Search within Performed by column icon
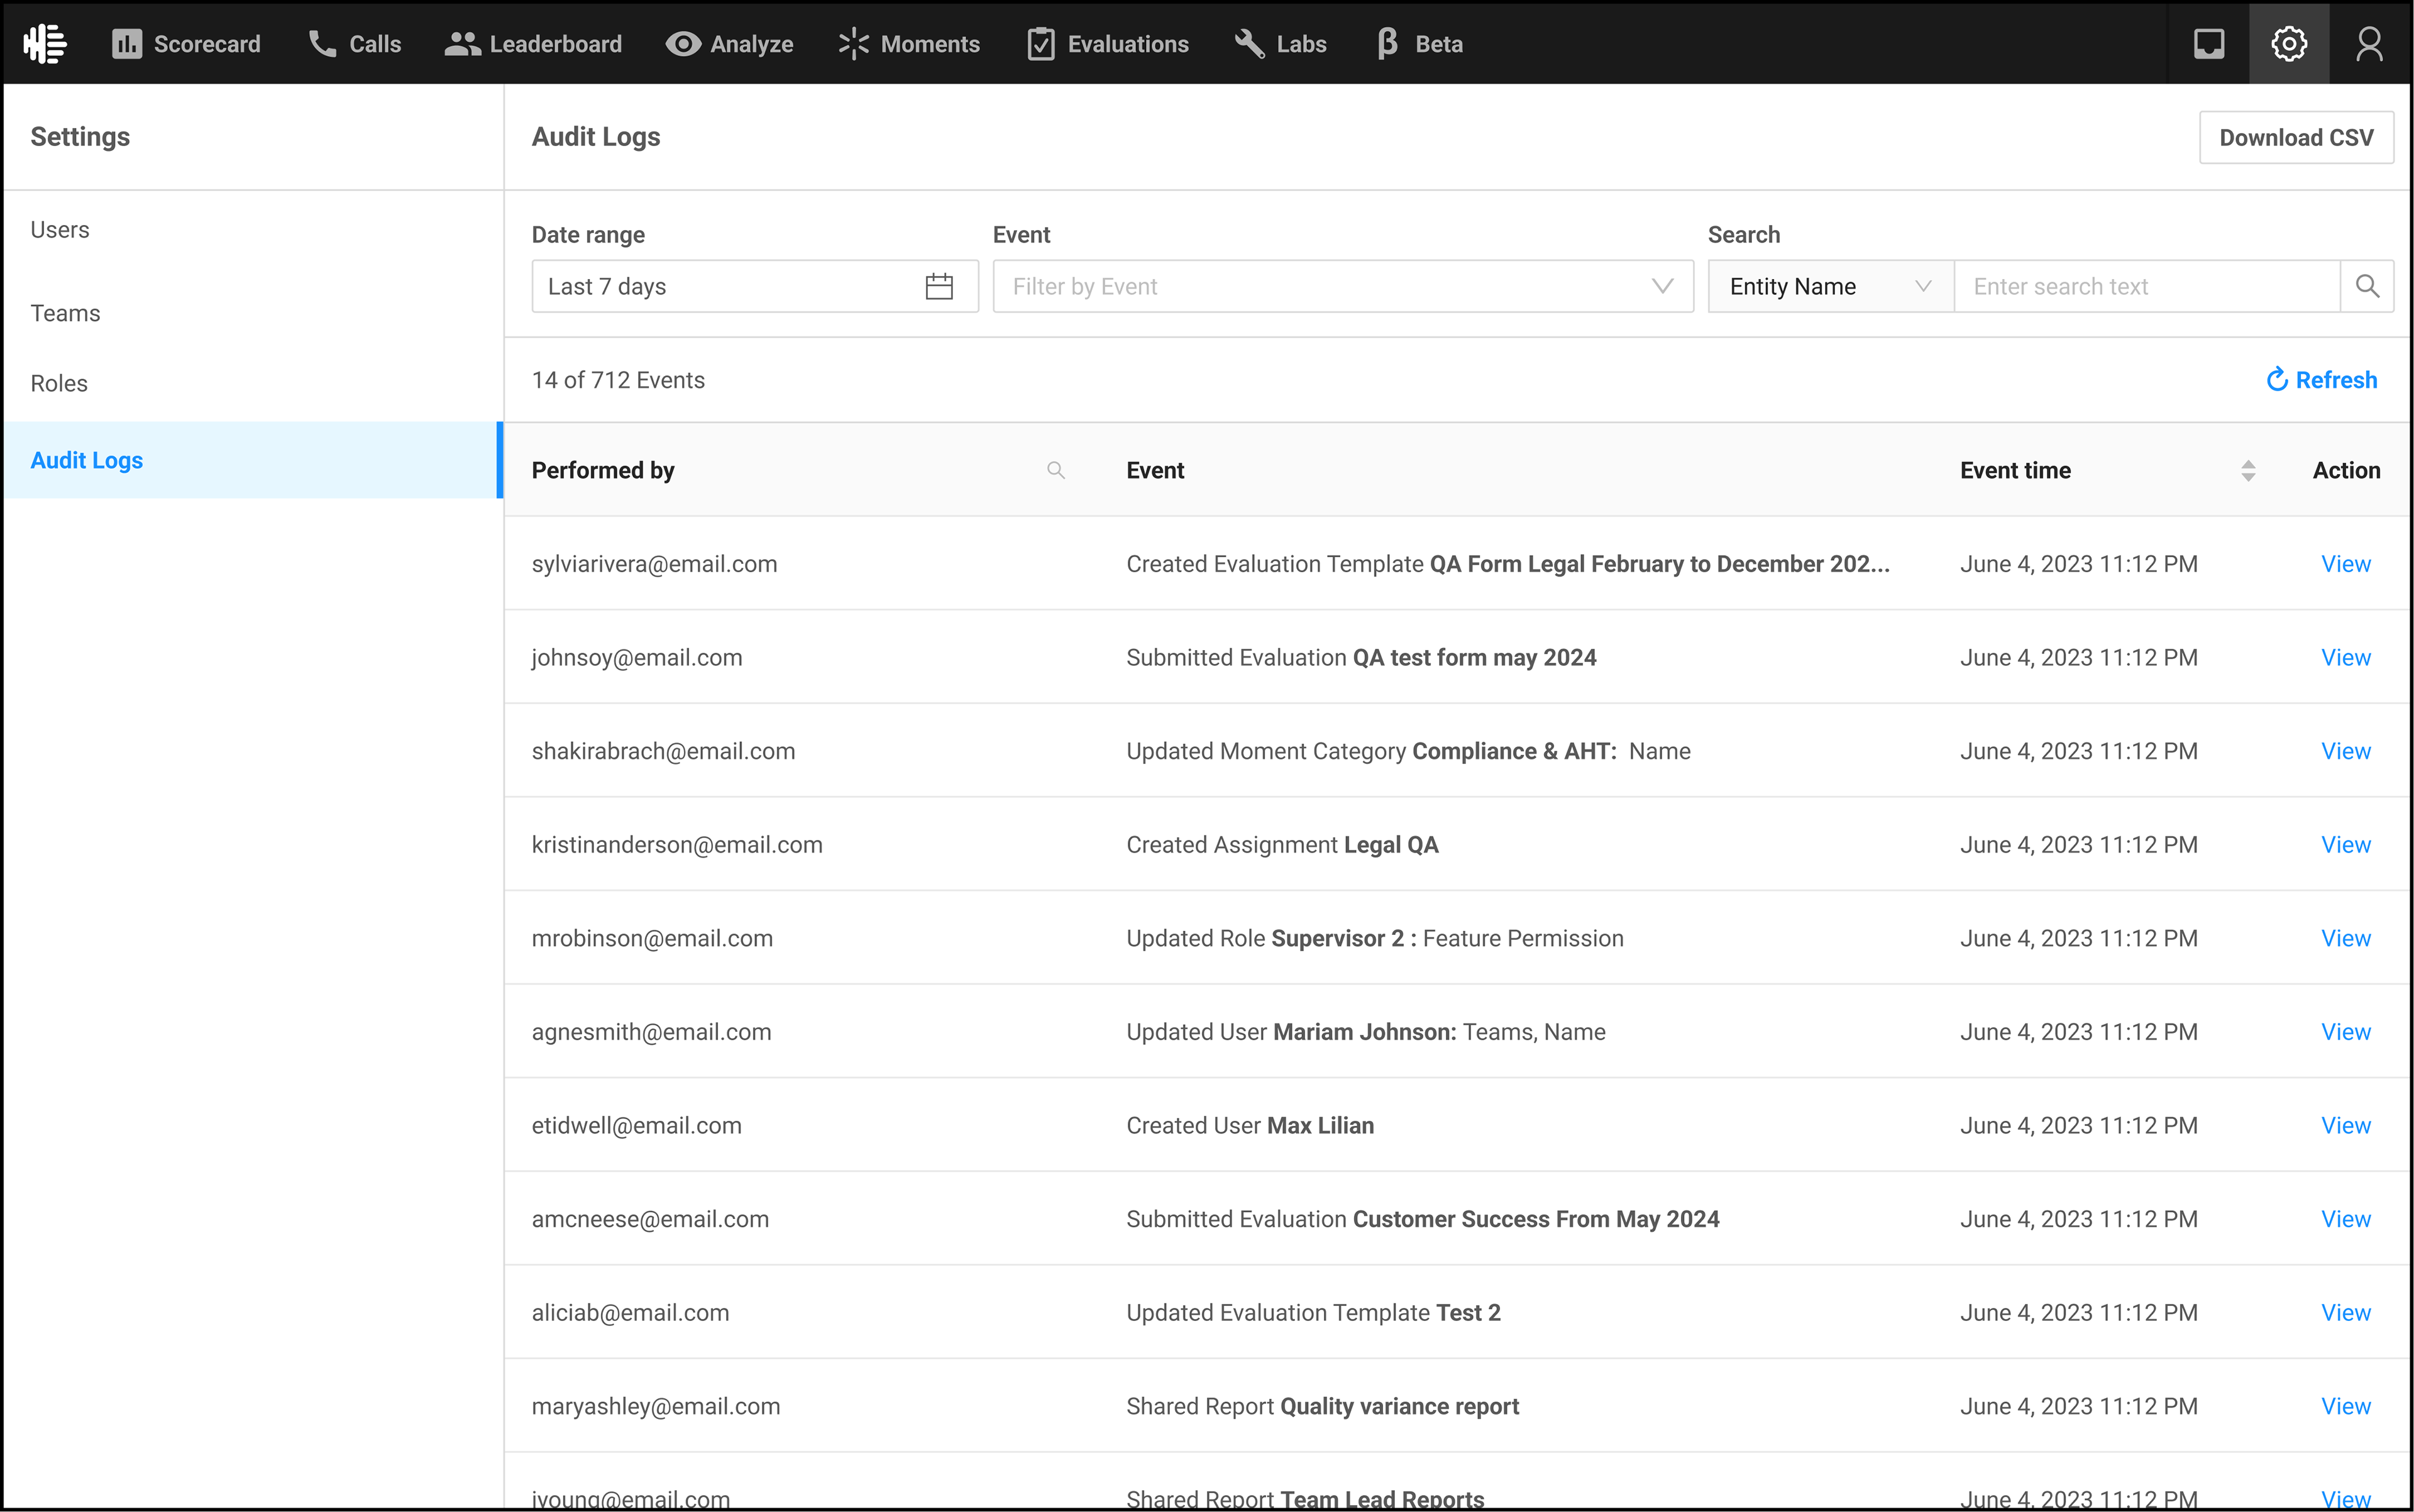Viewport: 2414px width, 1512px height. point(1055,470)
